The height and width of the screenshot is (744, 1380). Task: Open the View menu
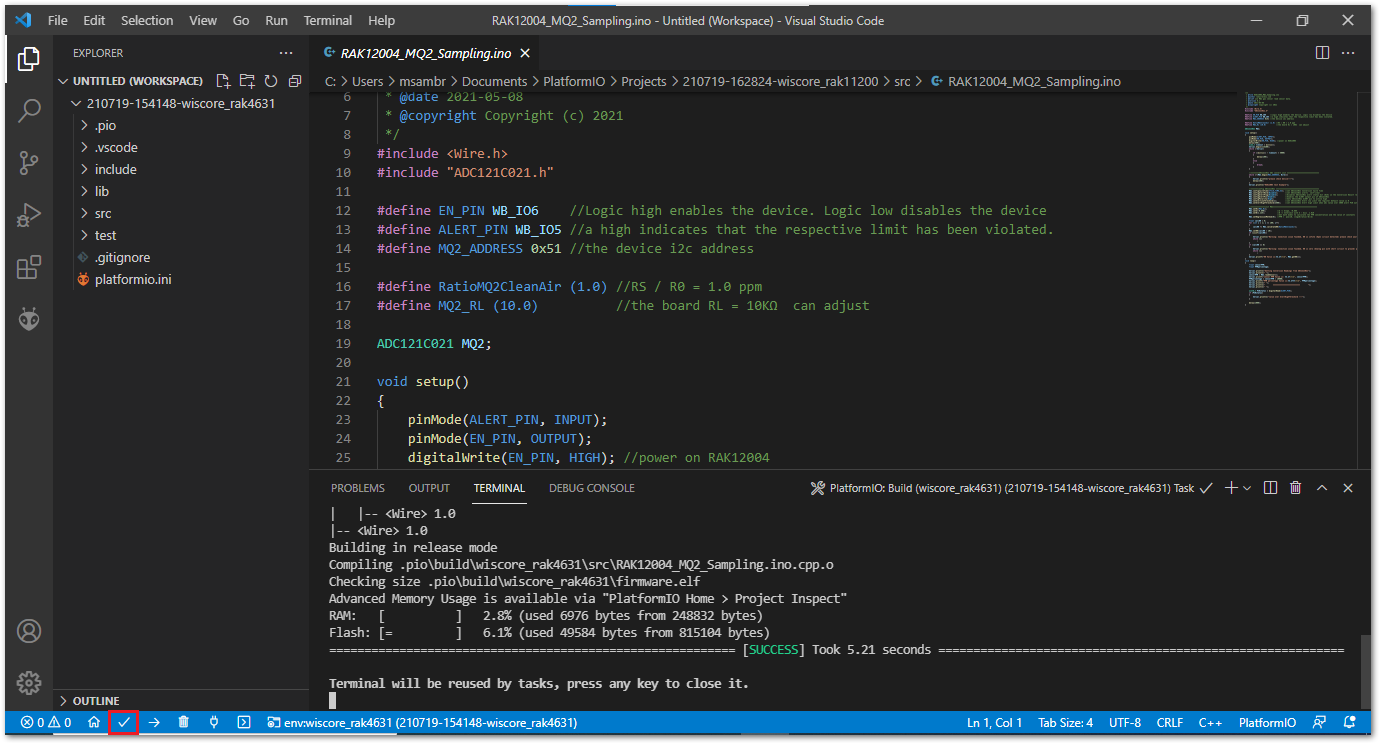(203, 20)
